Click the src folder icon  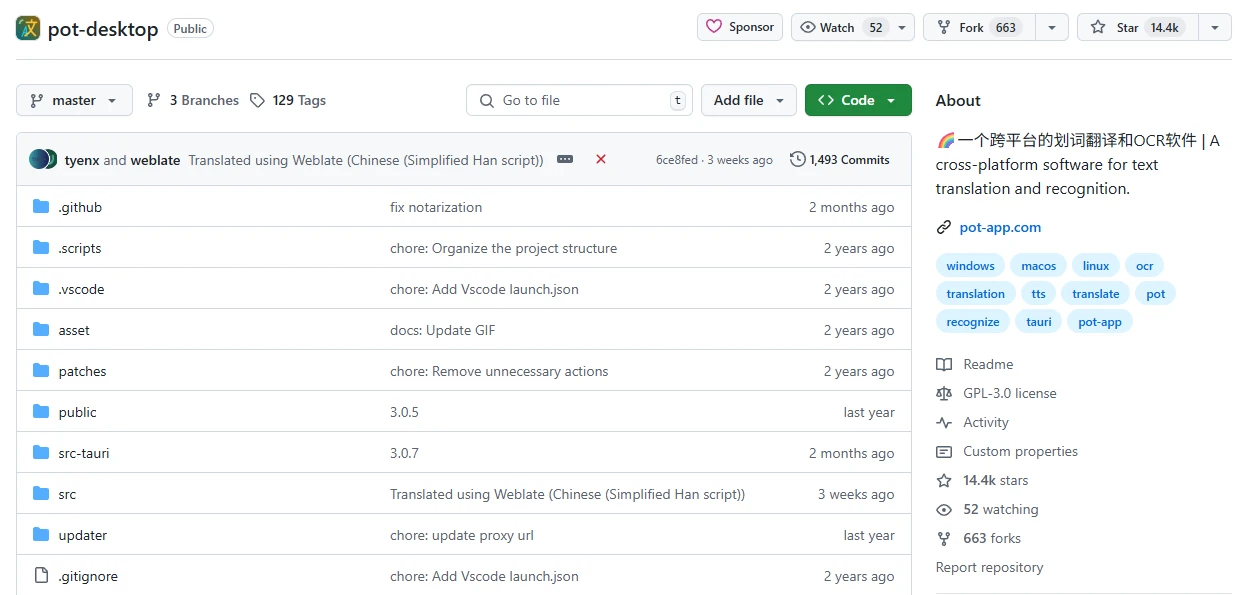click(41, 494)
